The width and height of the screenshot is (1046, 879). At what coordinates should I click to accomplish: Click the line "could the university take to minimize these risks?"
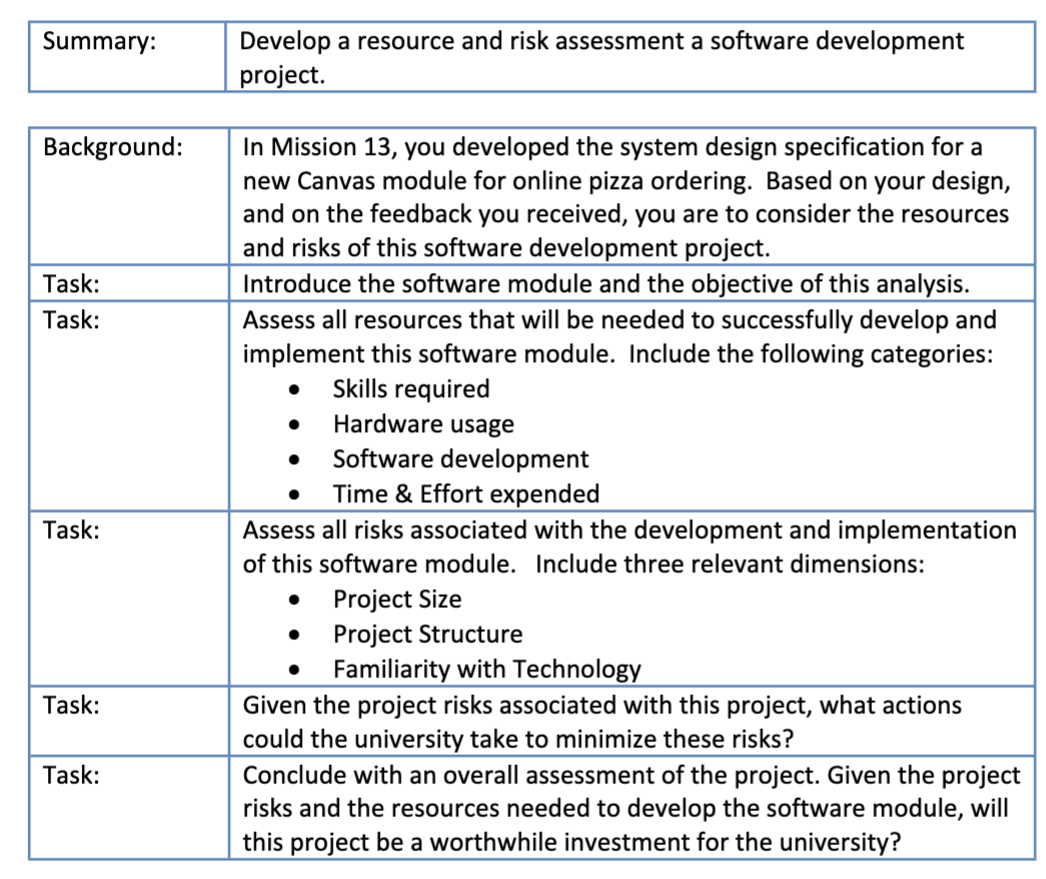[518, 740]
